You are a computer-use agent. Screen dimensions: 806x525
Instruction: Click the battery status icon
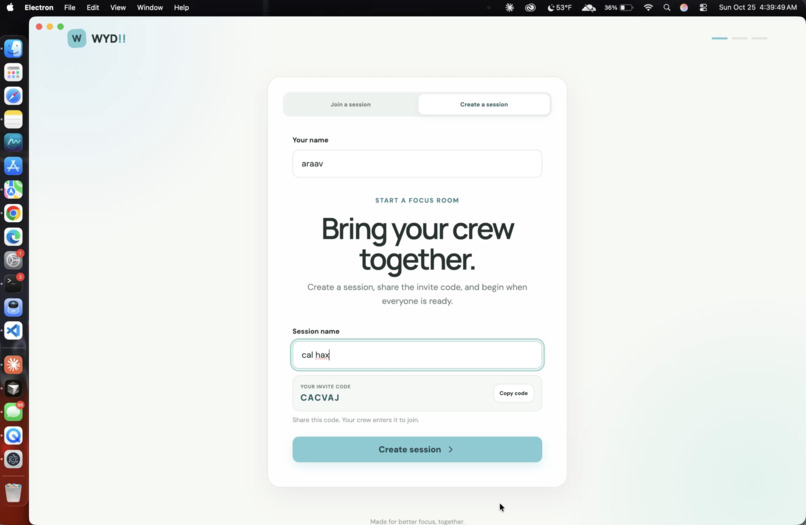[x=626, y=7]
